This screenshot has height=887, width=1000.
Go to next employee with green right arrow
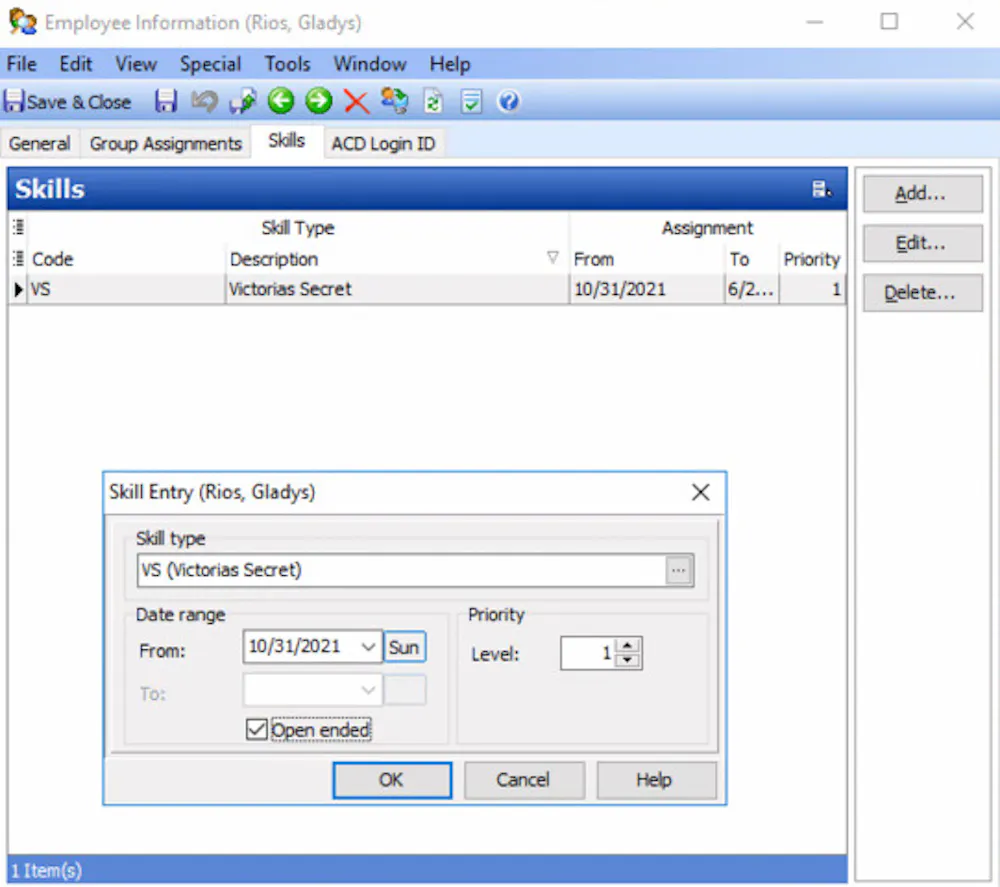coord(318,101)
